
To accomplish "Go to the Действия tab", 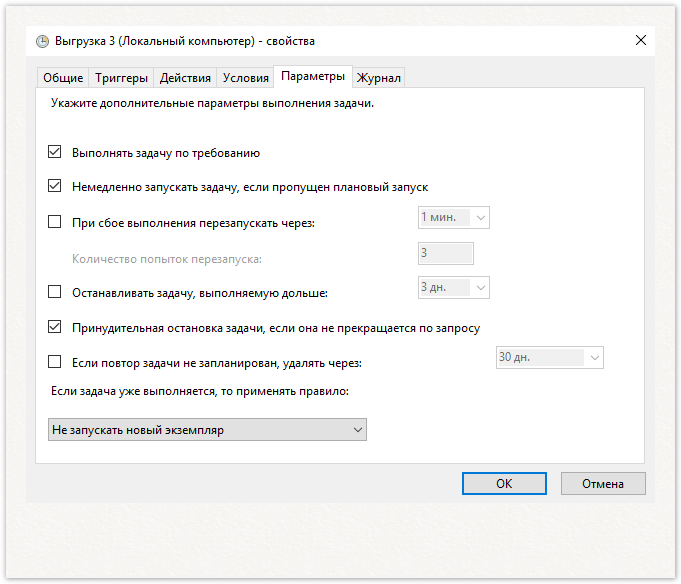I will (185, 78).
